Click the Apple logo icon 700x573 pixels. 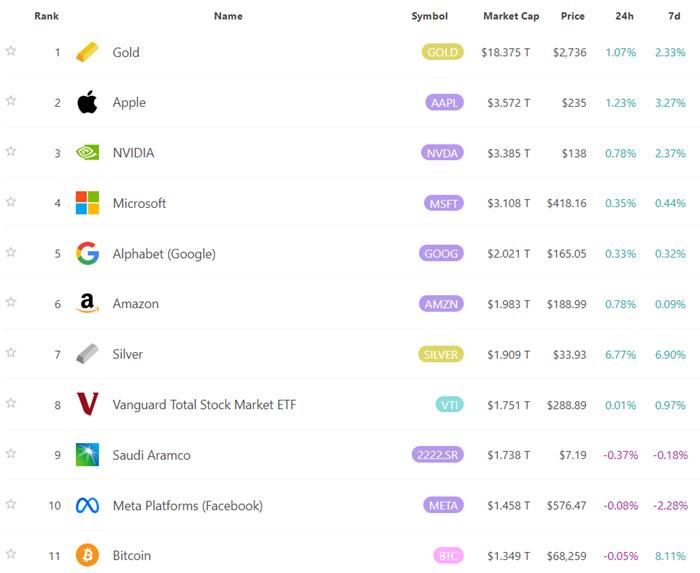click(88, 102)
